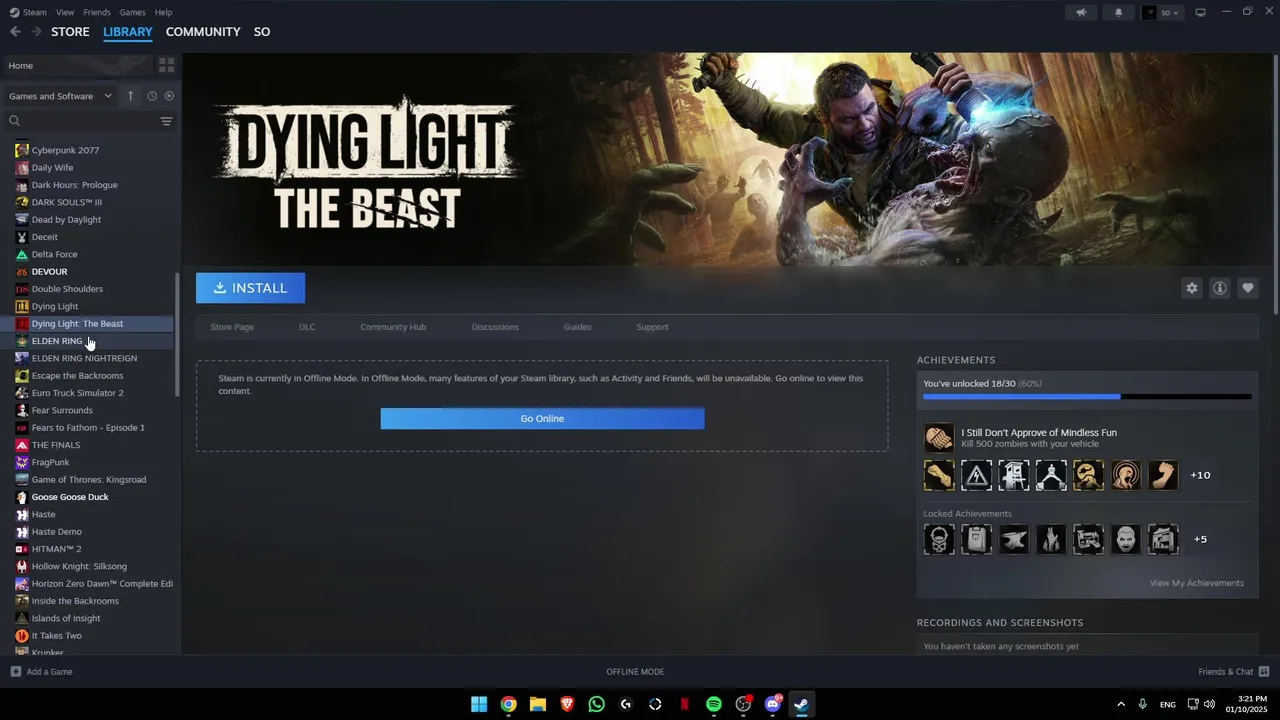Screen dimensions: 1280x720
Task: Select Dead by Daylight in library
Action: 66,220
